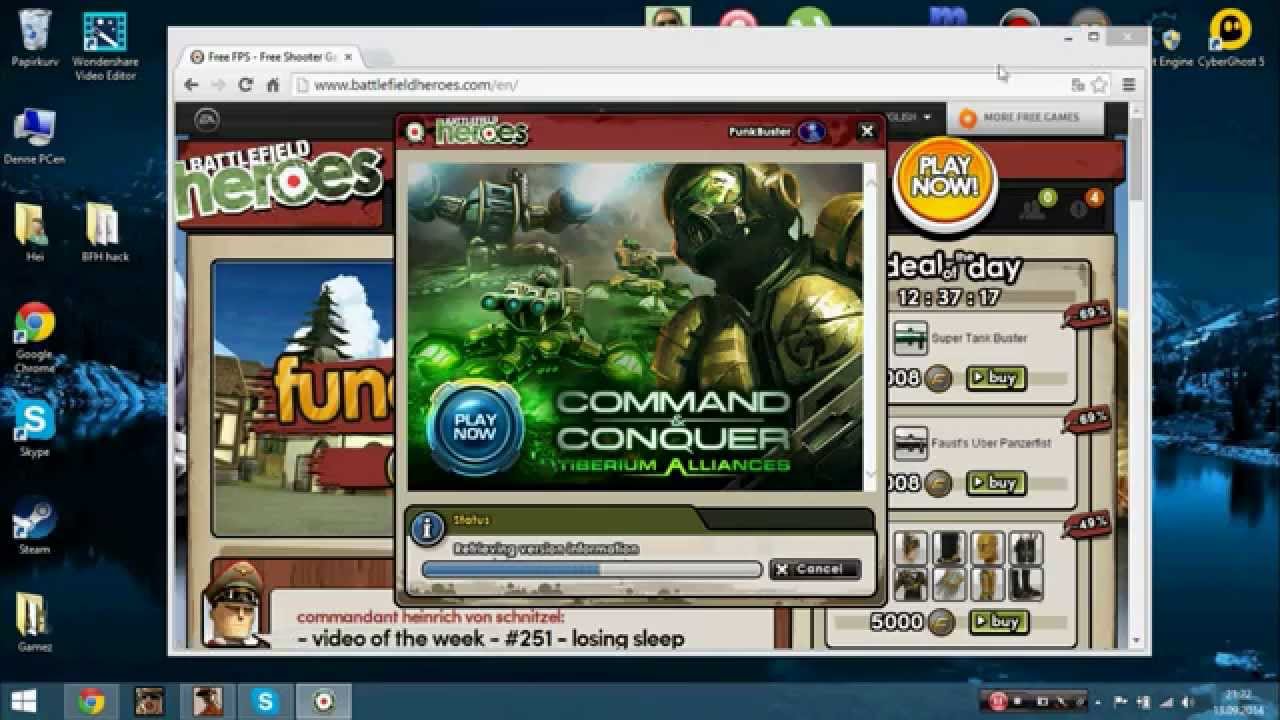1280x720 pixels.
Task: Click the red record tray icon
Action: point(998,701)
